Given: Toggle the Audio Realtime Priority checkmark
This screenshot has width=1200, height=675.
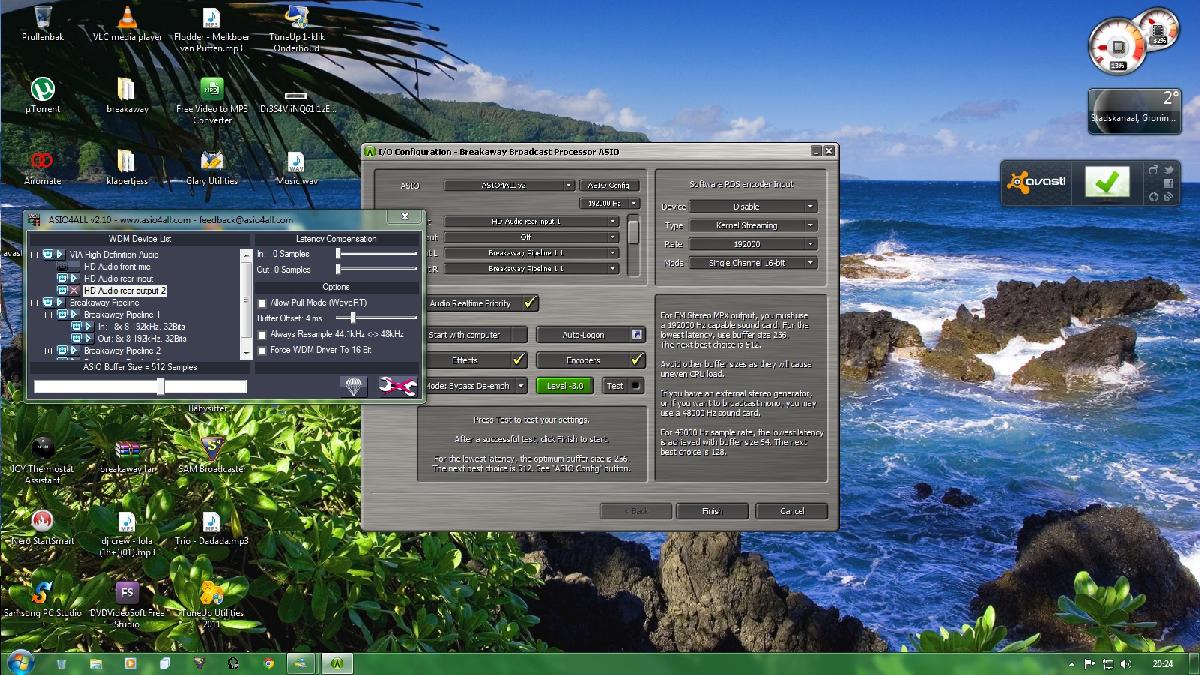Looking at the screenshot, I should point(529,303).
